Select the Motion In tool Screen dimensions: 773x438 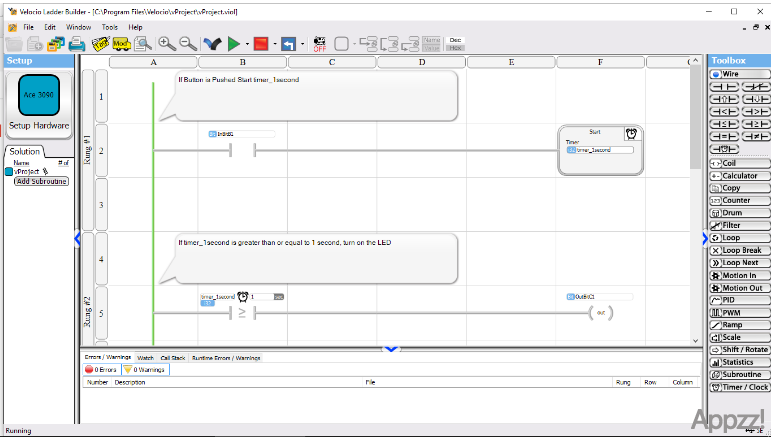739,275
